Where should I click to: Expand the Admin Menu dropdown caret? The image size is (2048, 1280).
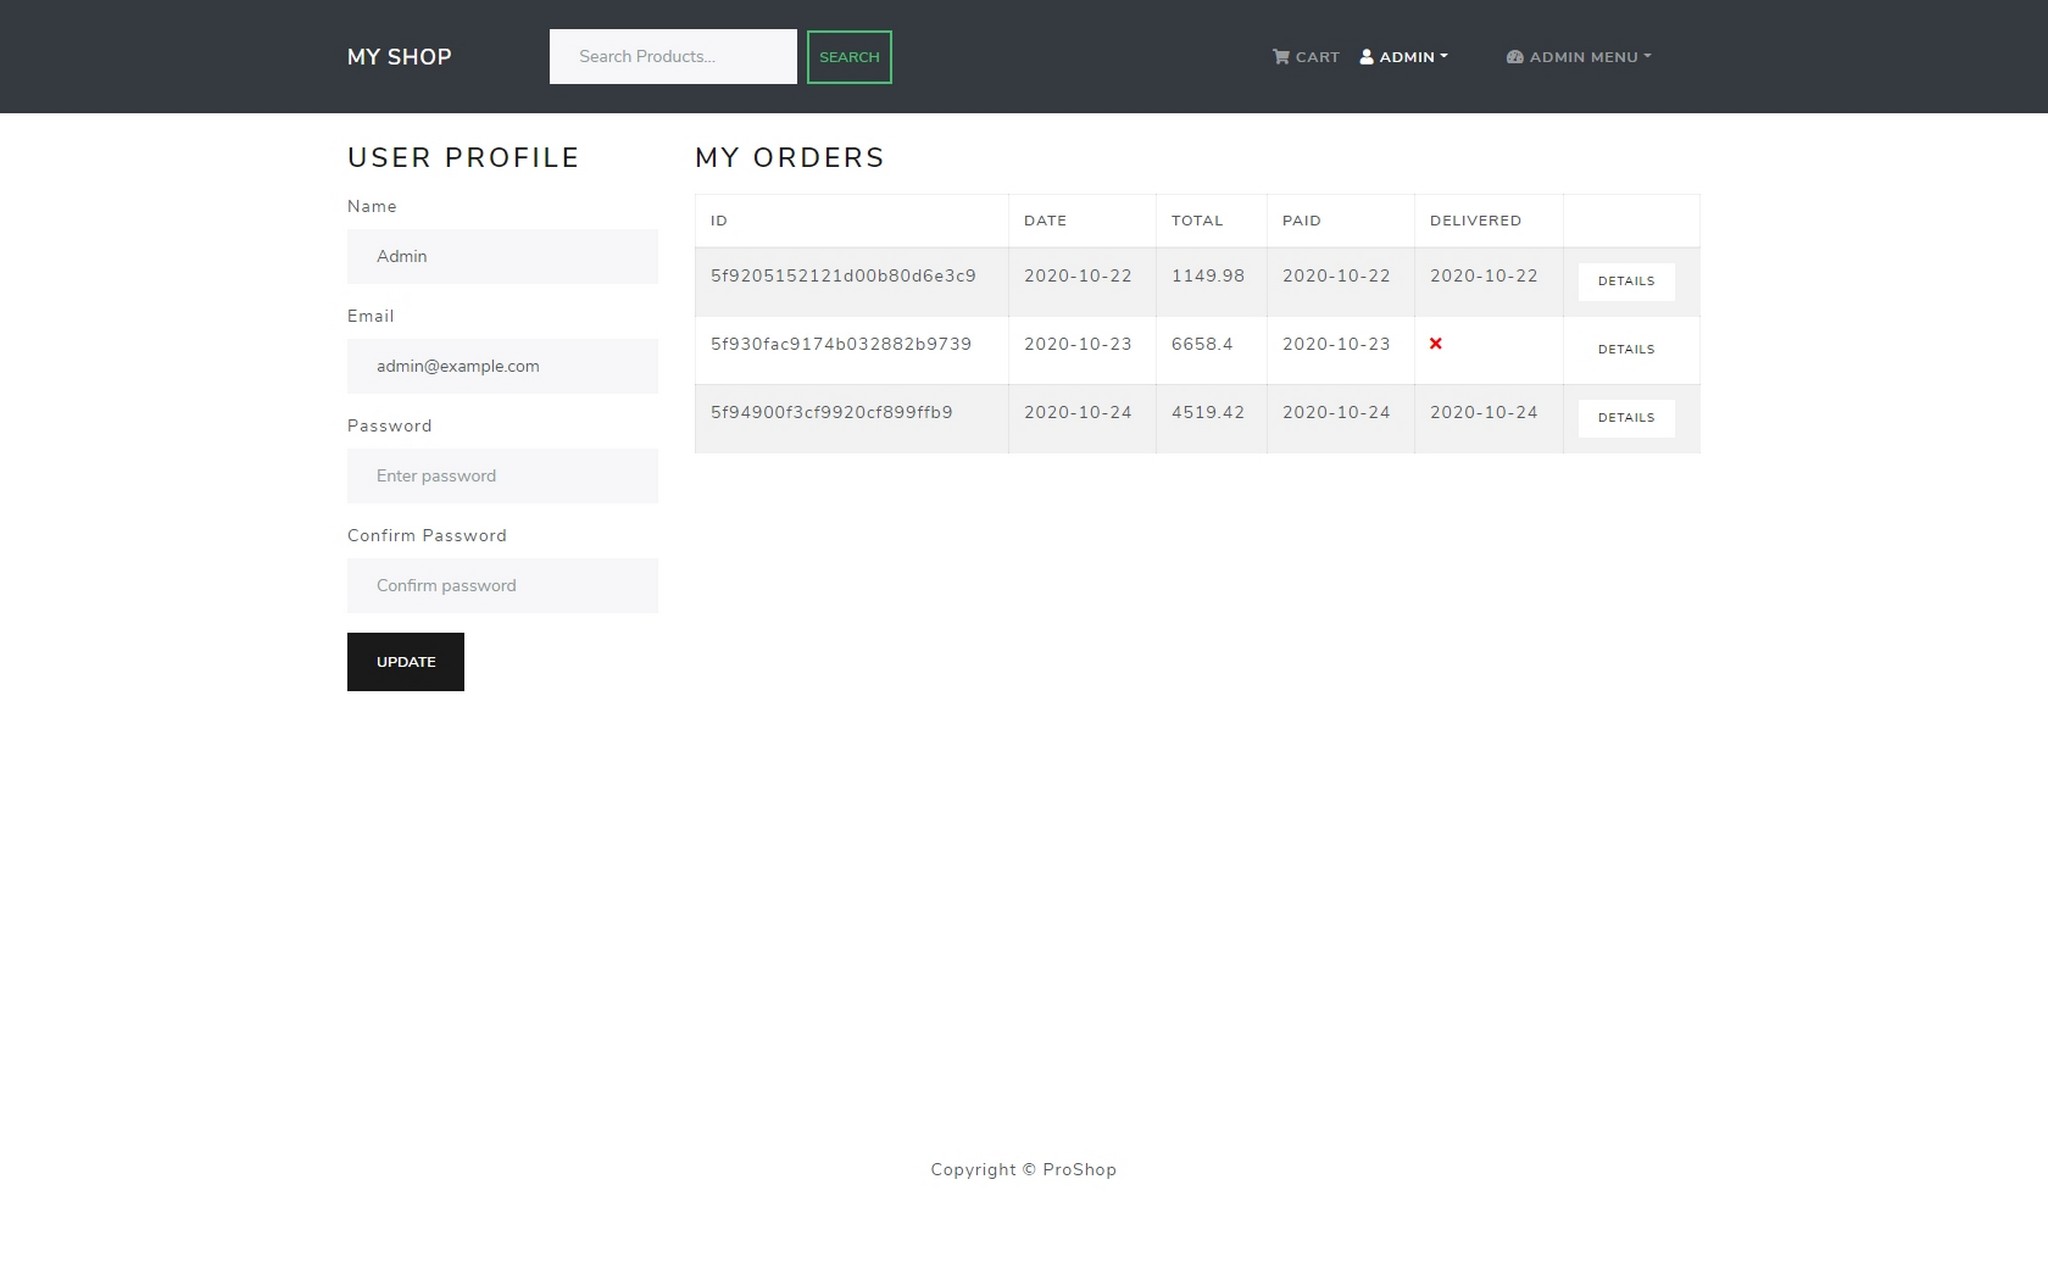tap(1647, 56)
